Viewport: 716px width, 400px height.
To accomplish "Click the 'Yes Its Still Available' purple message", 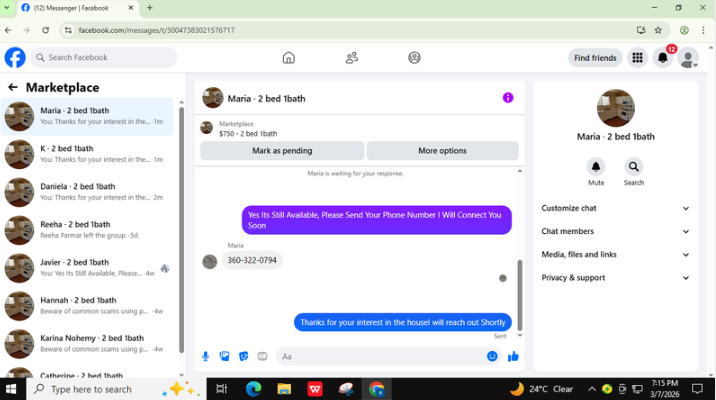I will tap(377, 220).
